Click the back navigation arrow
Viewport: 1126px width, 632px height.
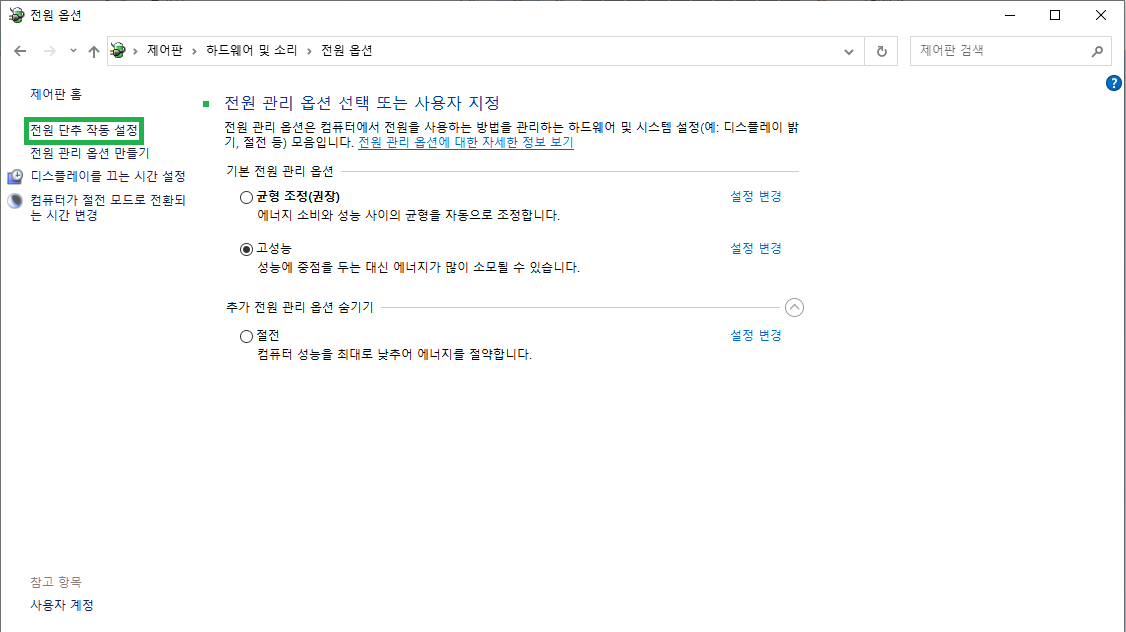20,51
